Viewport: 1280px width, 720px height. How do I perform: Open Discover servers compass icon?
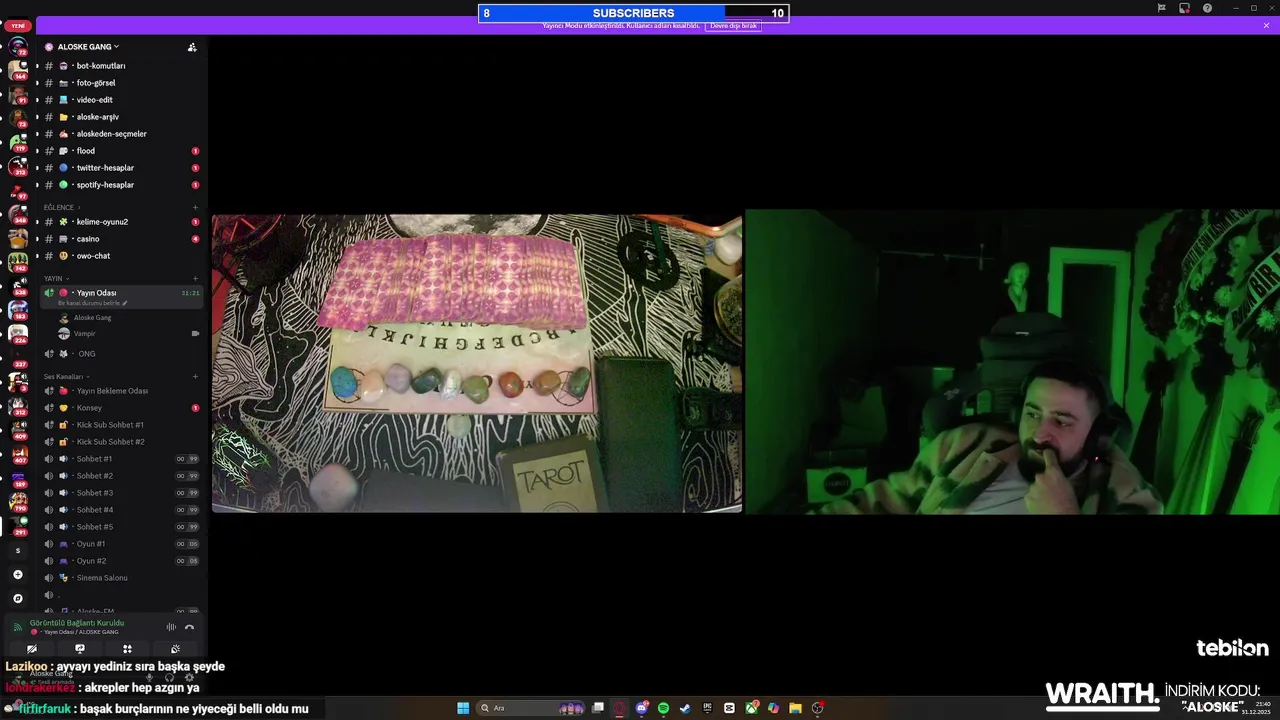click(17, 598)
